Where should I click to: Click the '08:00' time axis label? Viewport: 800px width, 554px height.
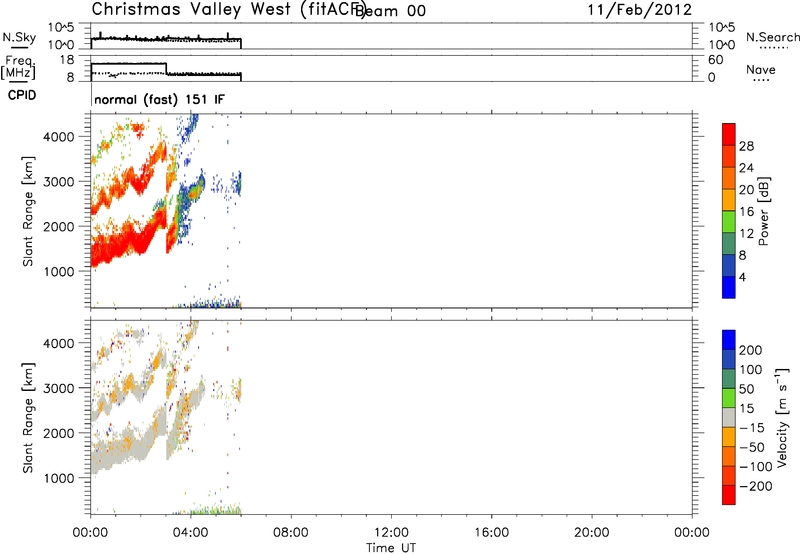(291, 533)
